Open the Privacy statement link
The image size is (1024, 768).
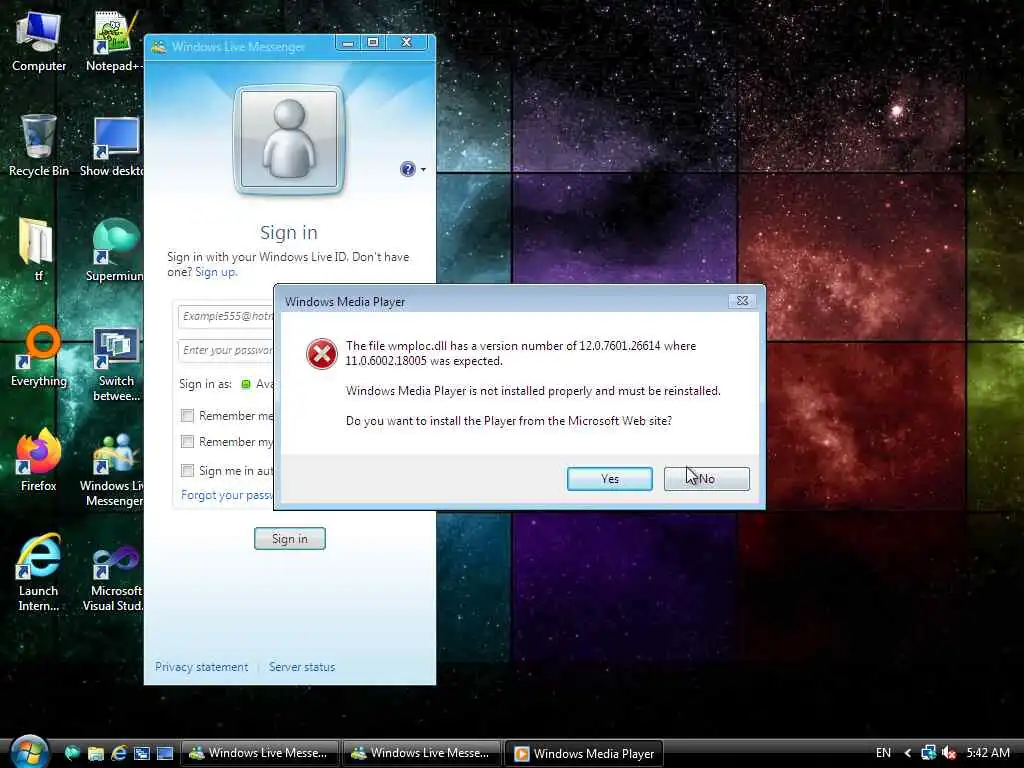coord(201,667)
